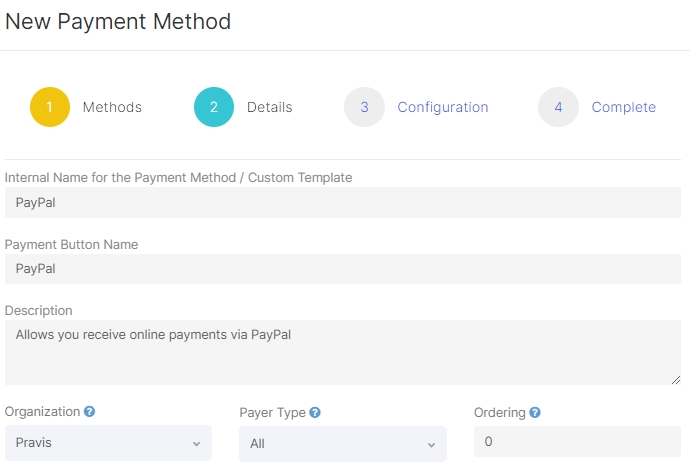The width and height of the screenshot is (690, 471).
Task: Select the Details step label
Action: 270,107
